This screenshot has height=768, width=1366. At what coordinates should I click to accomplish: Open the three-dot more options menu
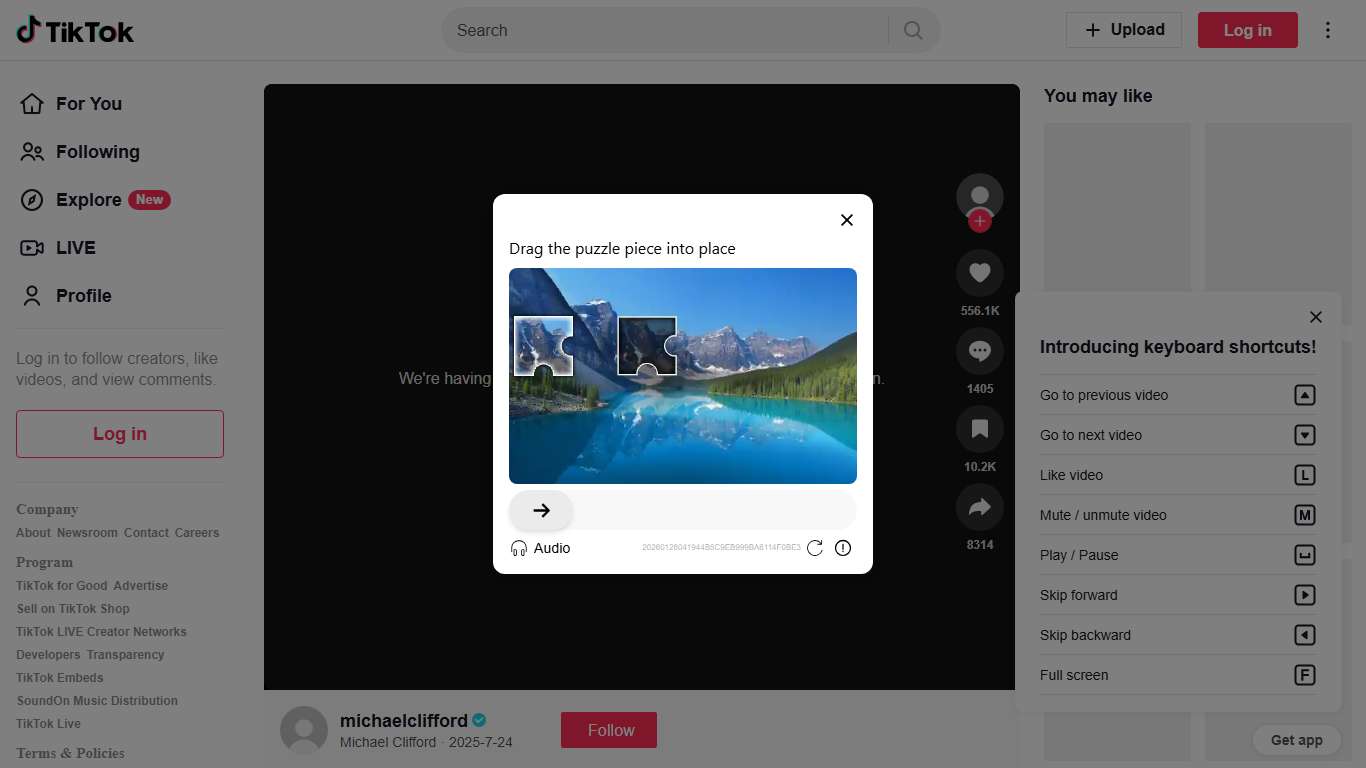coord(1328,30)
